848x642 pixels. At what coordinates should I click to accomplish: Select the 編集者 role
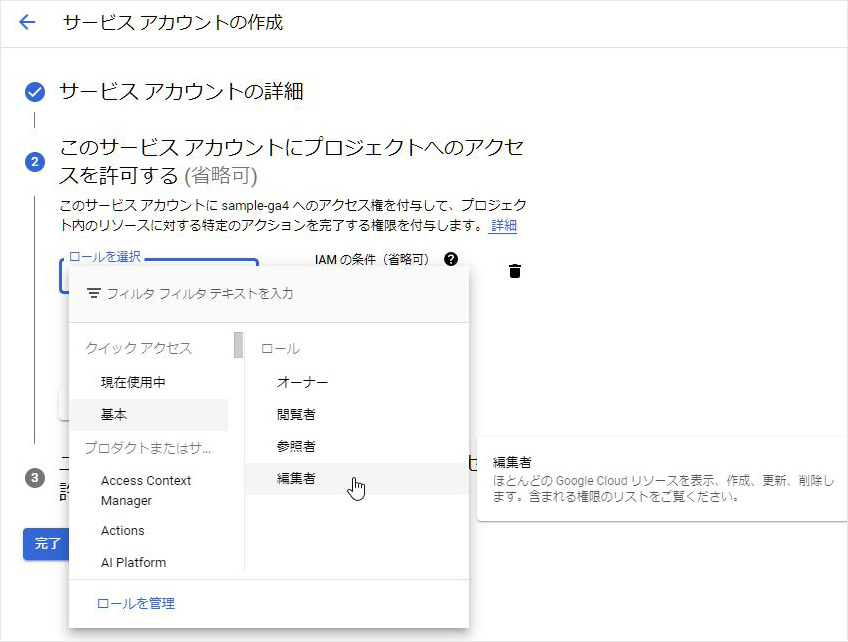click(x=296, y=479)
